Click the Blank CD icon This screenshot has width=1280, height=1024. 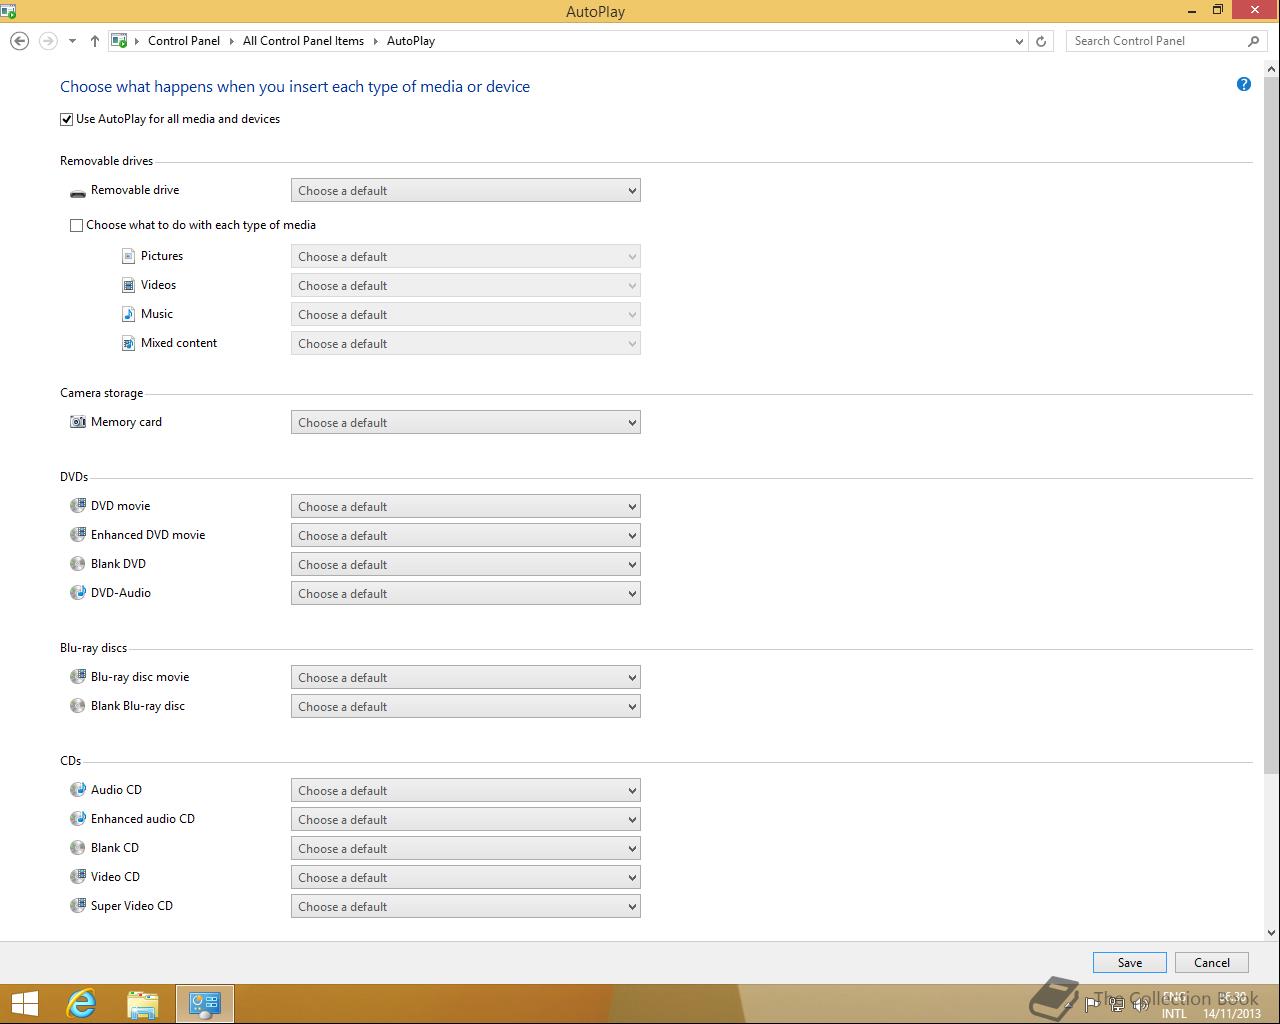[x=78, y=848]
